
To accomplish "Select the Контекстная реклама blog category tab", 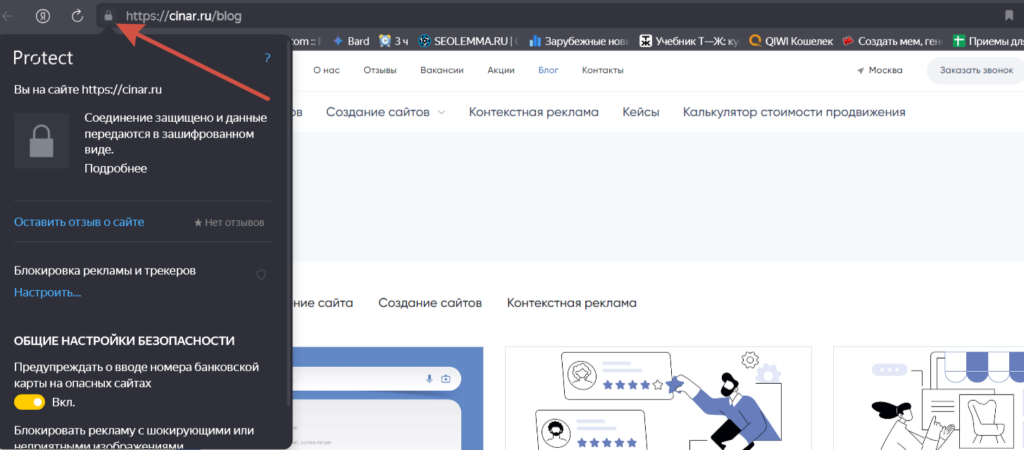I will (571, 302).
